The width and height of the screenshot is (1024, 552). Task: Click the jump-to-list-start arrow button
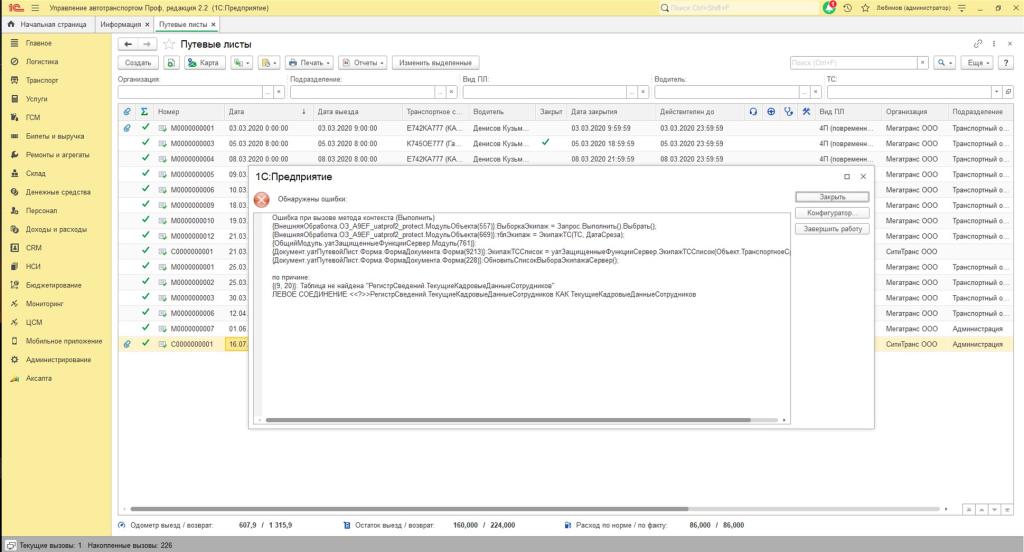968,510
